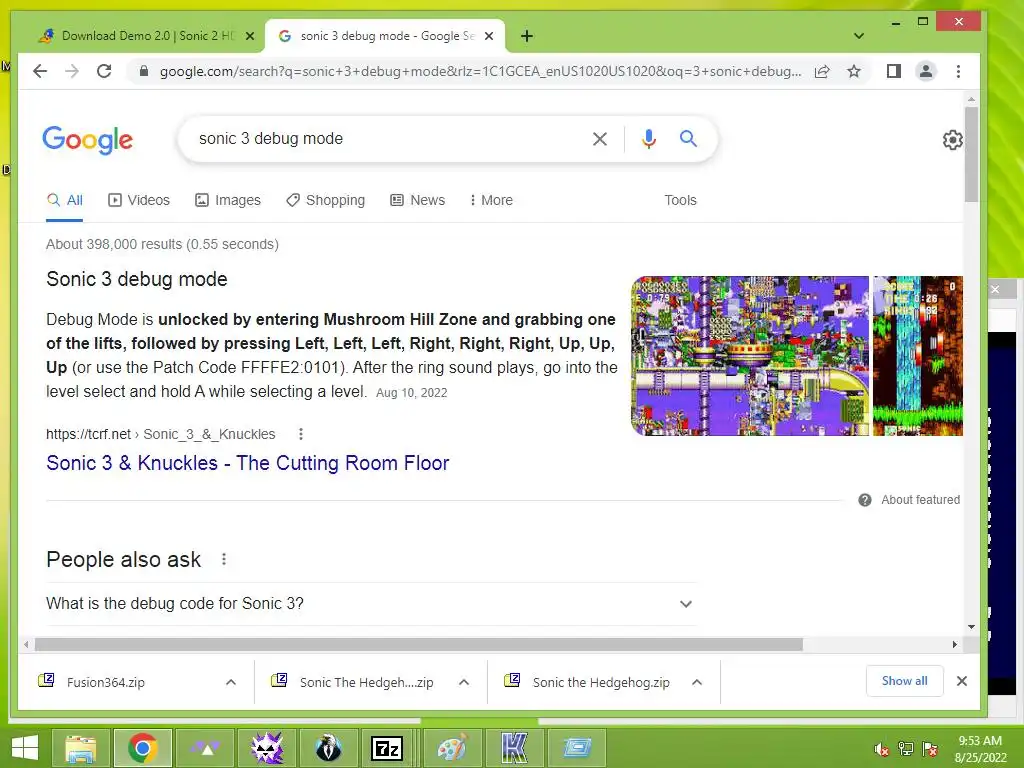The image size is (1024, 768).
Task: Expand options for Sonic the Hedgehog.zip
Action: click(x=697, y=682)
